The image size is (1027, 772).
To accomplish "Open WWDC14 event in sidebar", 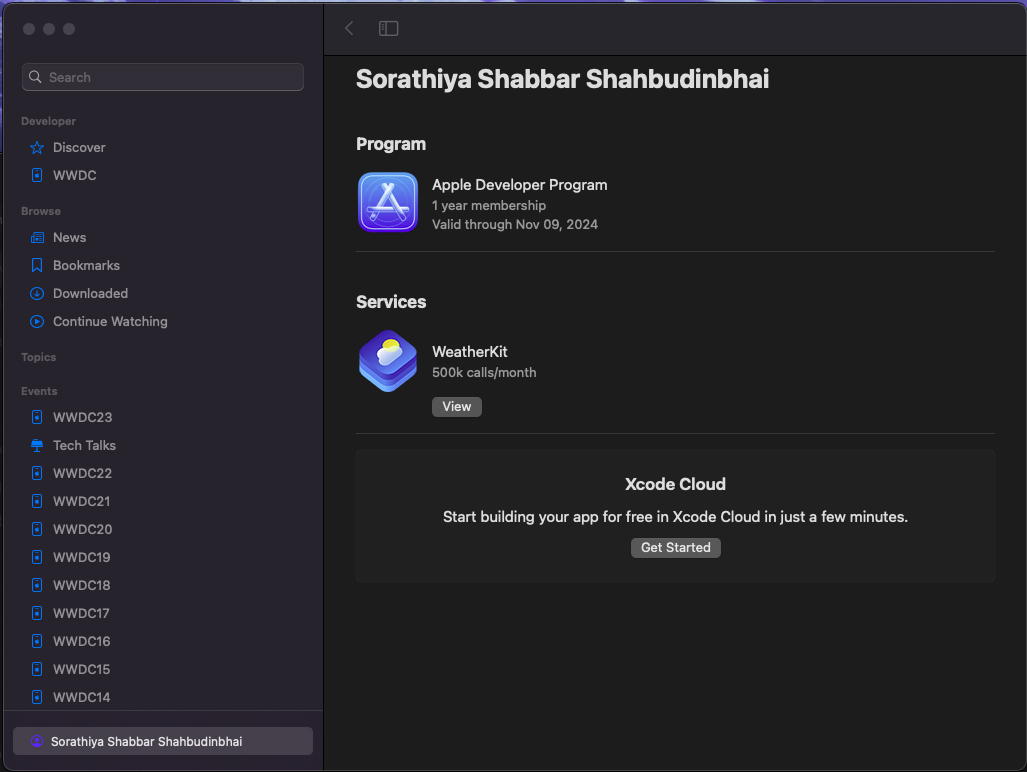I will [x=82, y=697].
